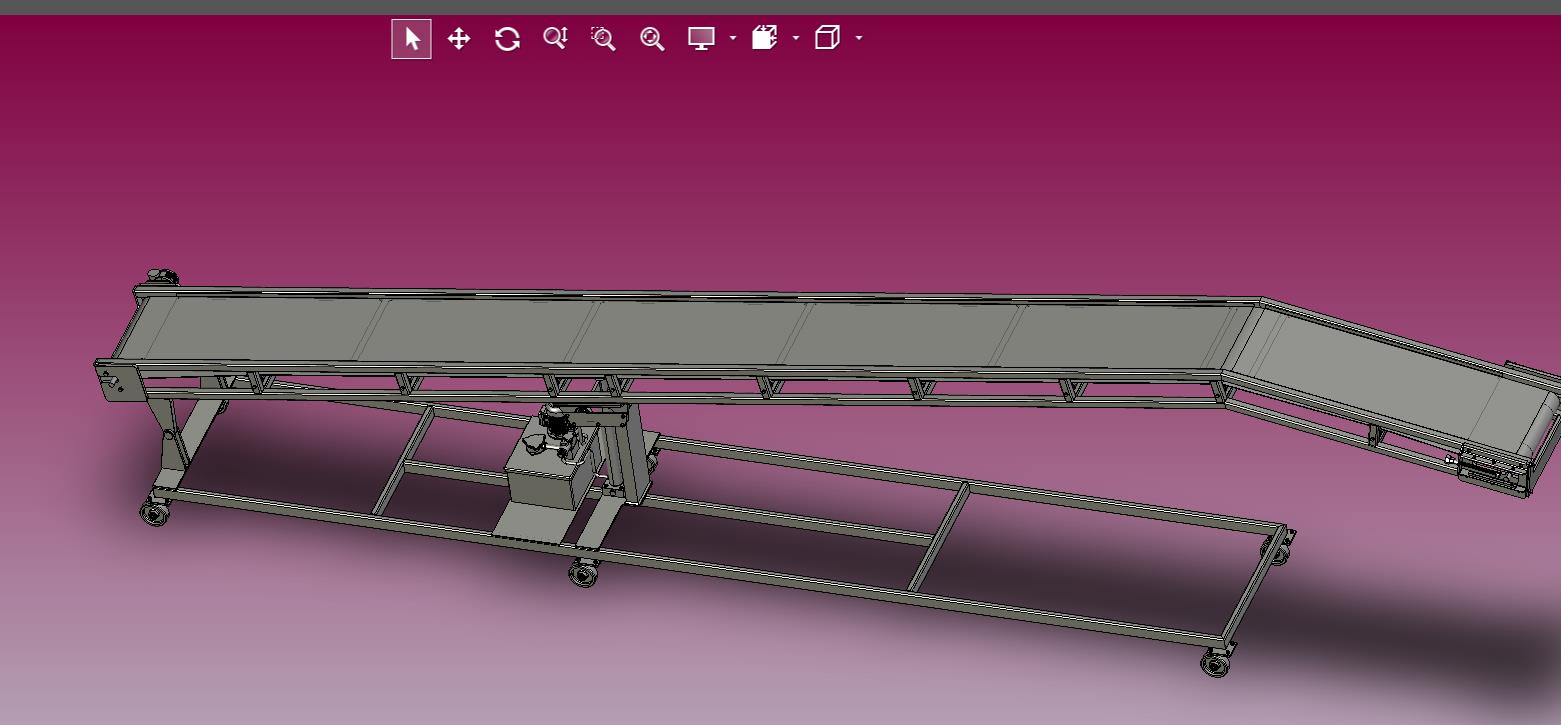Click the wireframe cube display-style icon

click(x=827, y=38)
